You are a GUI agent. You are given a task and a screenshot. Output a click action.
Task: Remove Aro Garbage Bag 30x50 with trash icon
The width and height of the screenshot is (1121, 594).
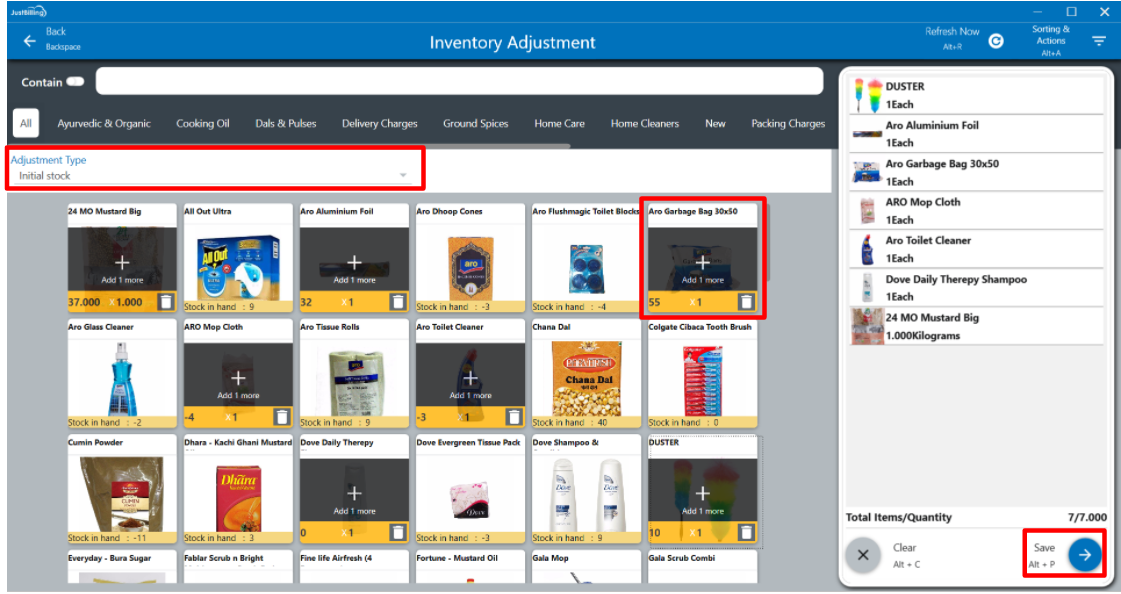coord(746,301)
